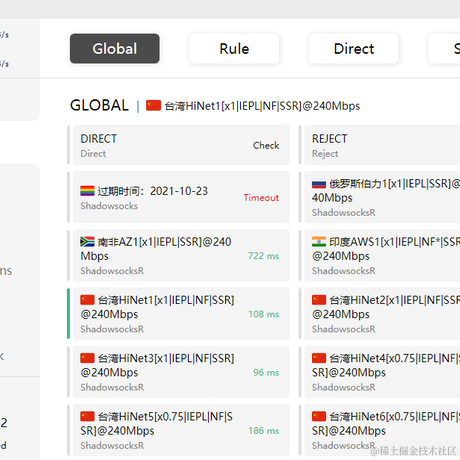Click the flag icon on 台湾HiNet4 card
Screen dimensions: 460x460
click(x=319, y=358)
